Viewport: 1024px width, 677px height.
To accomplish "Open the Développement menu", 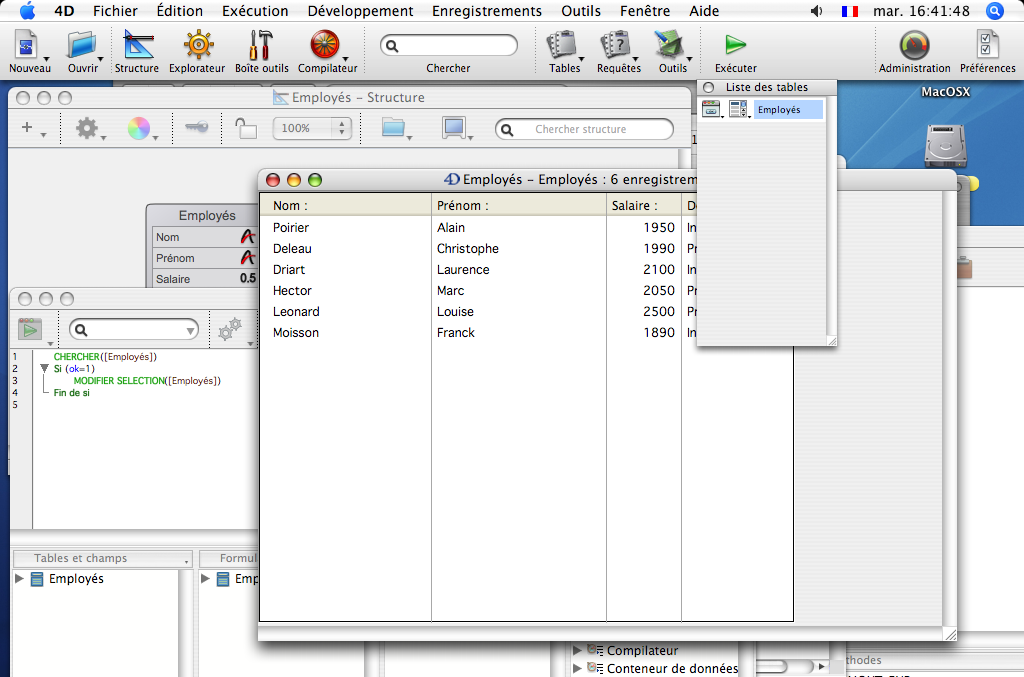I will pos(360,11).
